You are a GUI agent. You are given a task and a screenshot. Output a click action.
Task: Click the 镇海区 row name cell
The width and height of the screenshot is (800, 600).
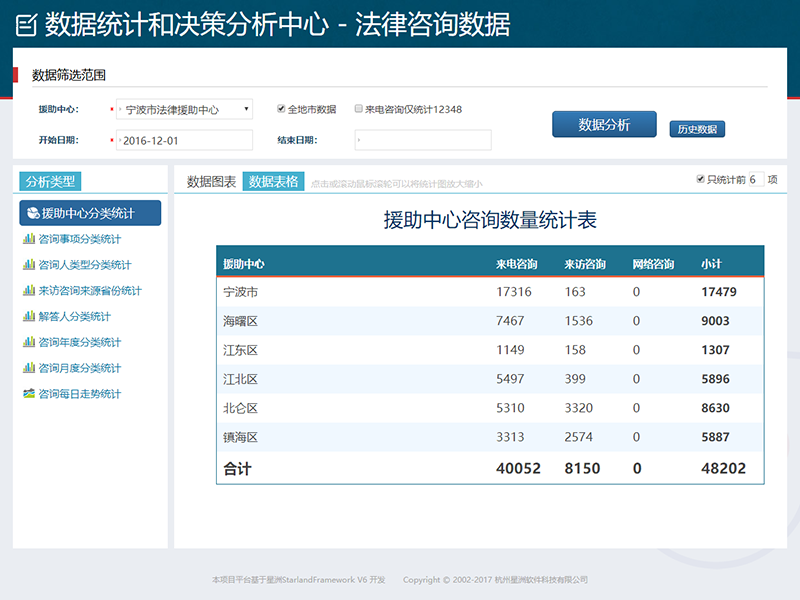click(240, 437)
